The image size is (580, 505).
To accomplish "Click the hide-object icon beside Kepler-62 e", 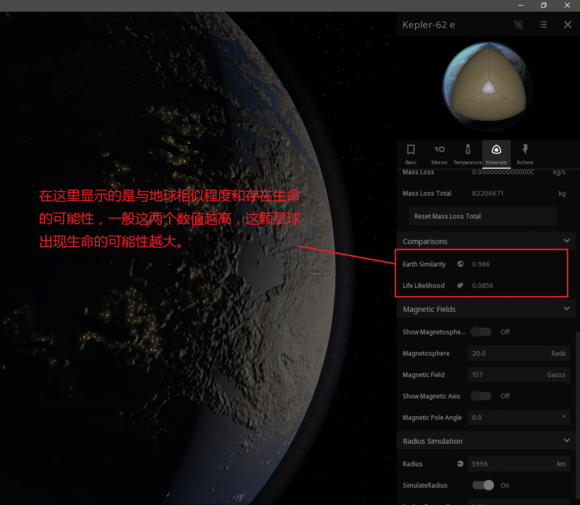I will pyautogui.click(x=519, y=25).
